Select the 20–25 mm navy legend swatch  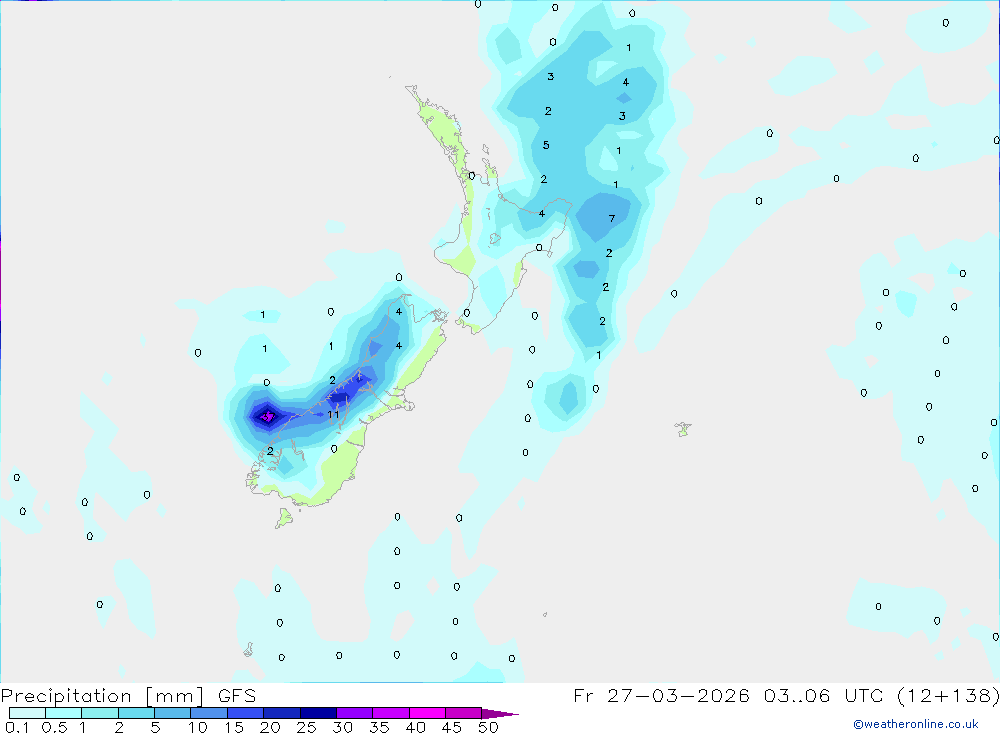[282, 713]
